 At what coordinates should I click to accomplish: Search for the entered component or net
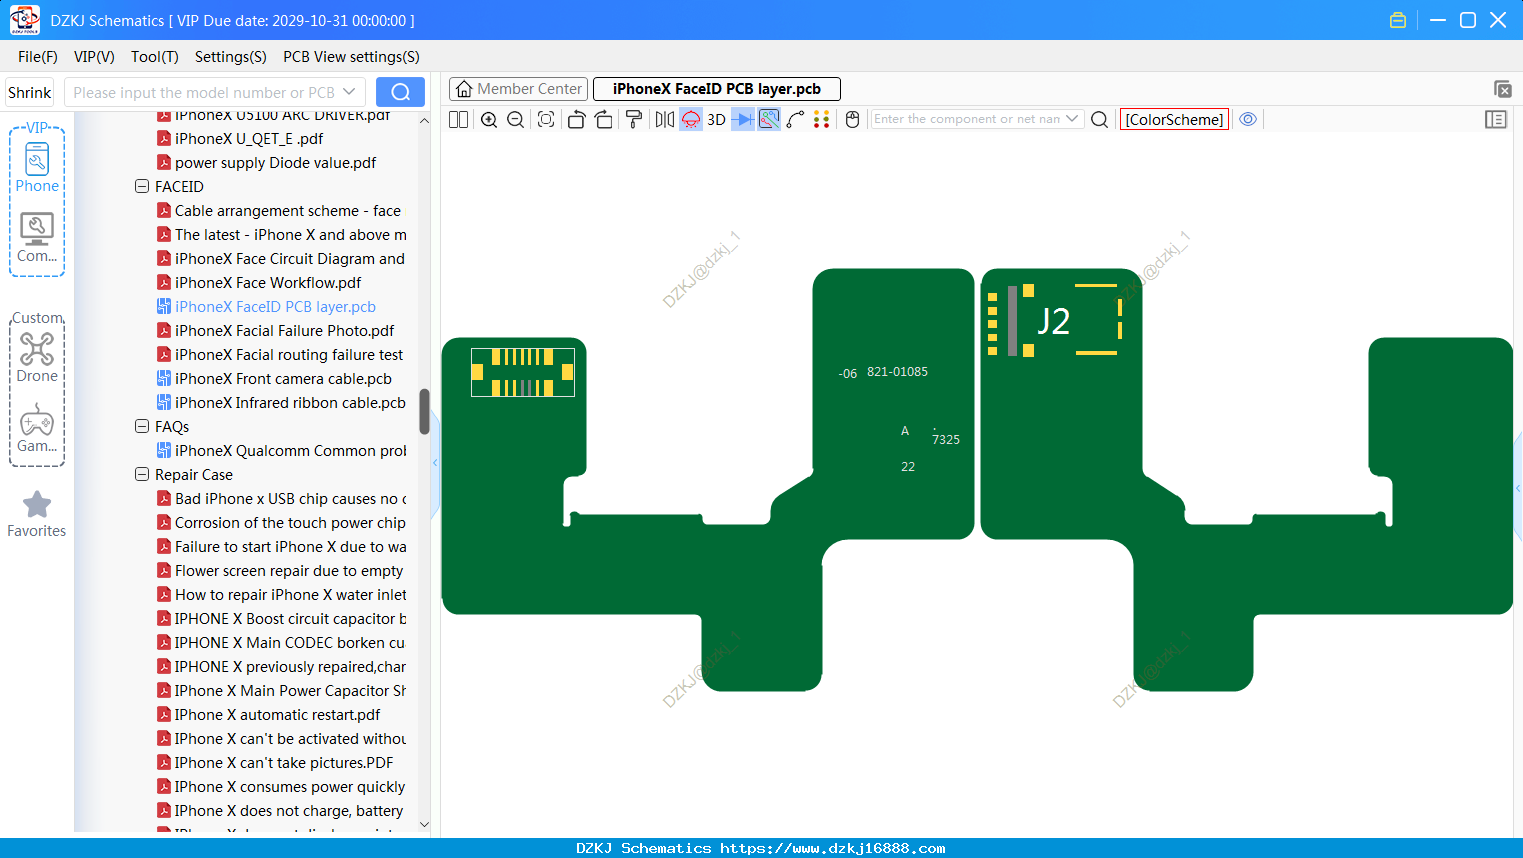click(1099, 119)
